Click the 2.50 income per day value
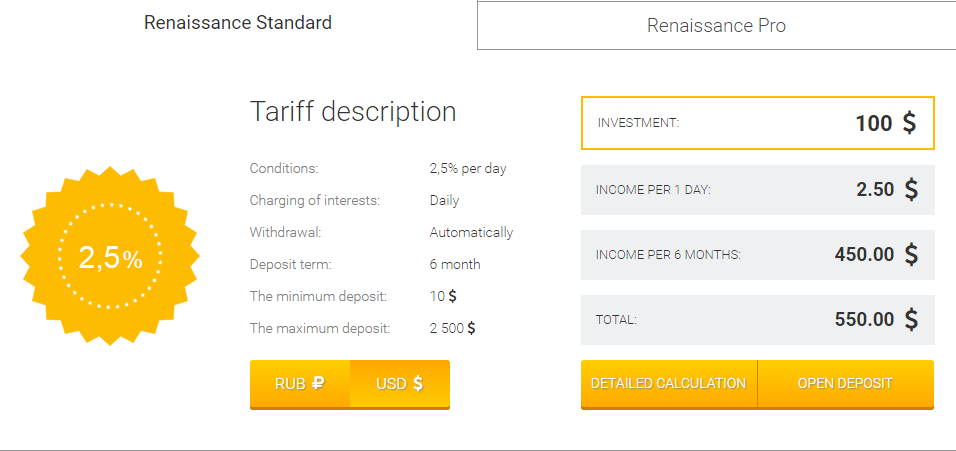Image resolution: width=956 pixels, height=451 pixels. [875, 189]
